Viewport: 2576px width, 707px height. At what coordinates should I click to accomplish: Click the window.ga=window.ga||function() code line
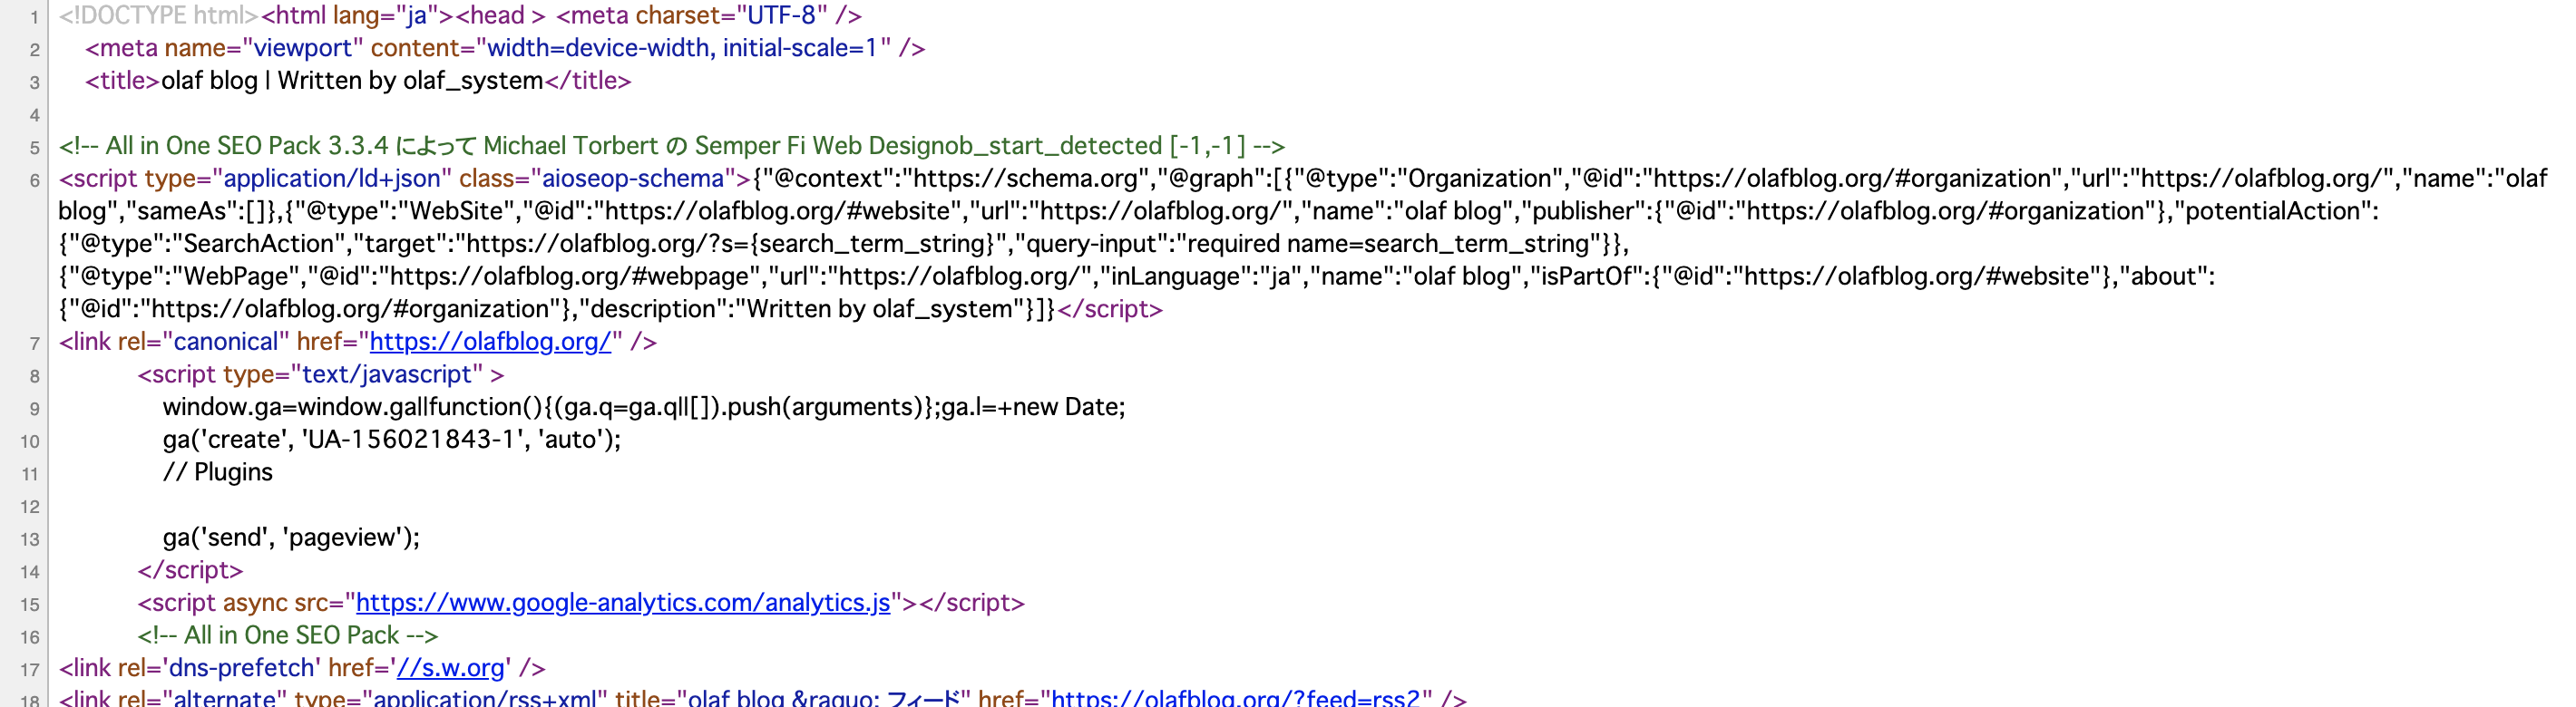644,407
